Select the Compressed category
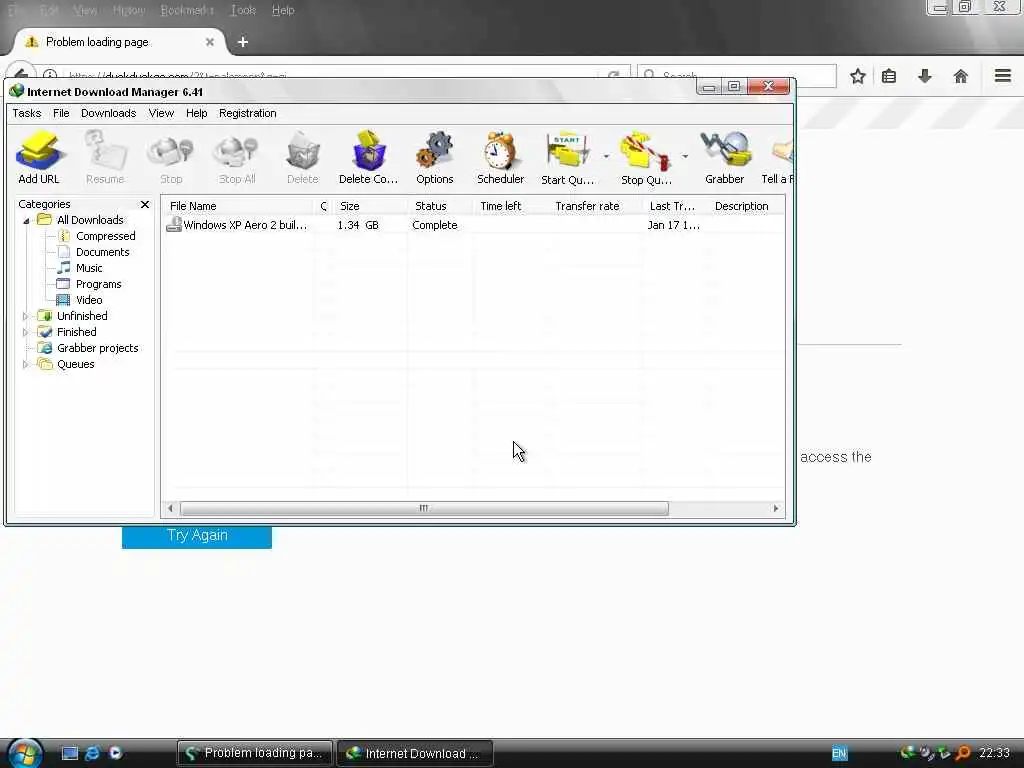The image size is (1024, 768). (x=105, y=236)
